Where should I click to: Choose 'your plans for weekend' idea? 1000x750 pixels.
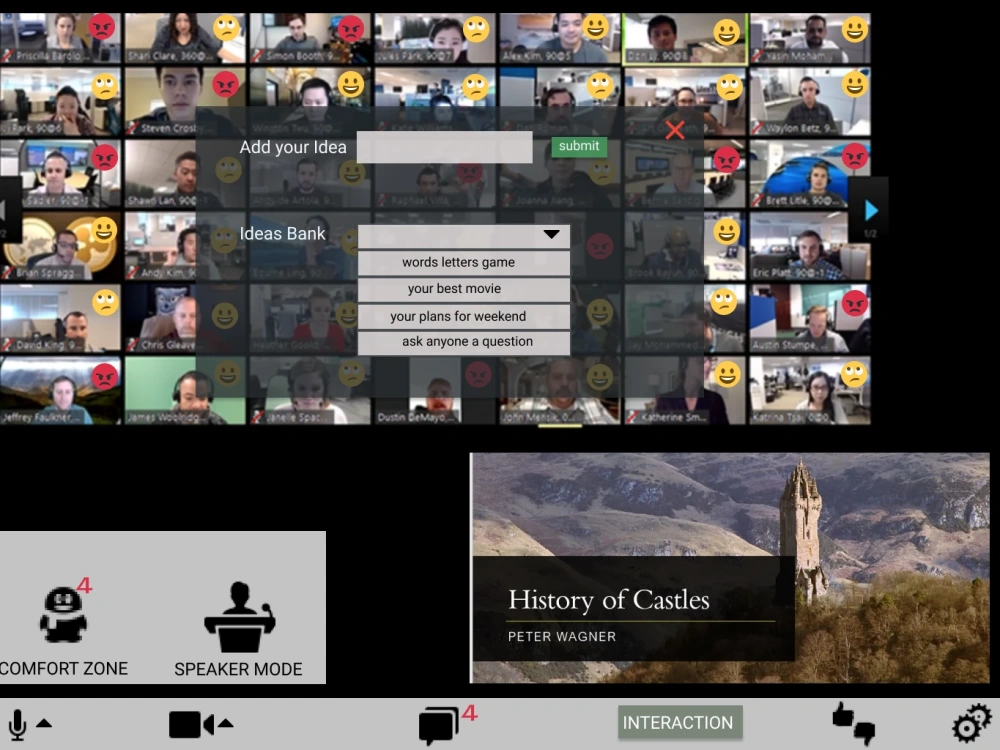point(464,316)
